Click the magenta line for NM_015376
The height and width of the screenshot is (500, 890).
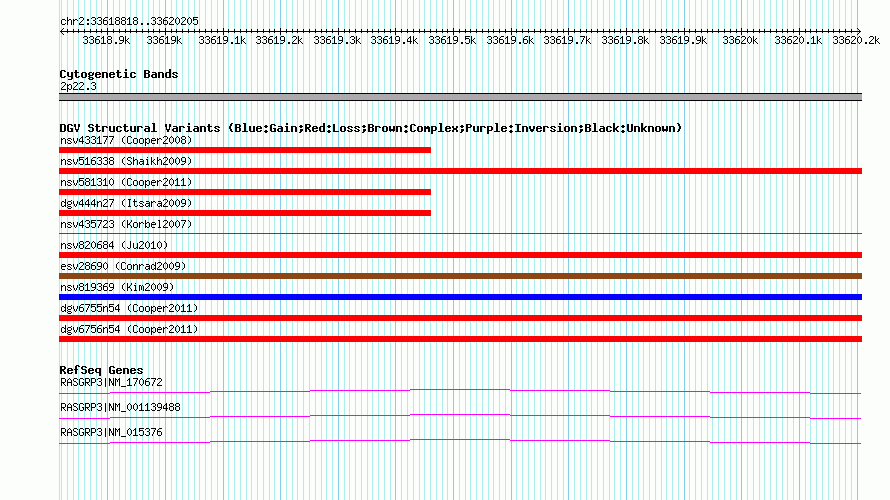click(x=460, y=442)
